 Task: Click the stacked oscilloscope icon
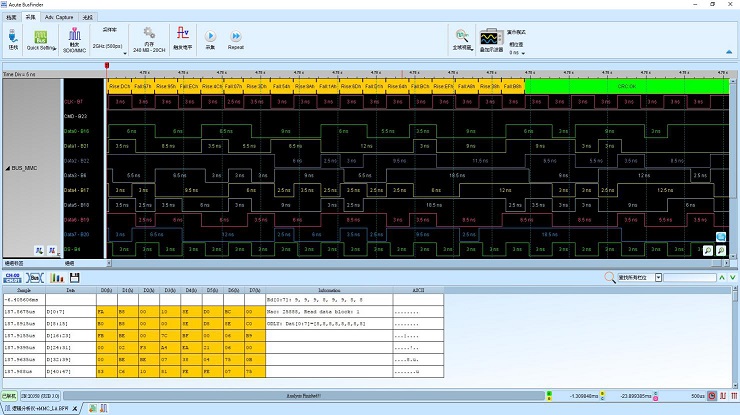491,35
